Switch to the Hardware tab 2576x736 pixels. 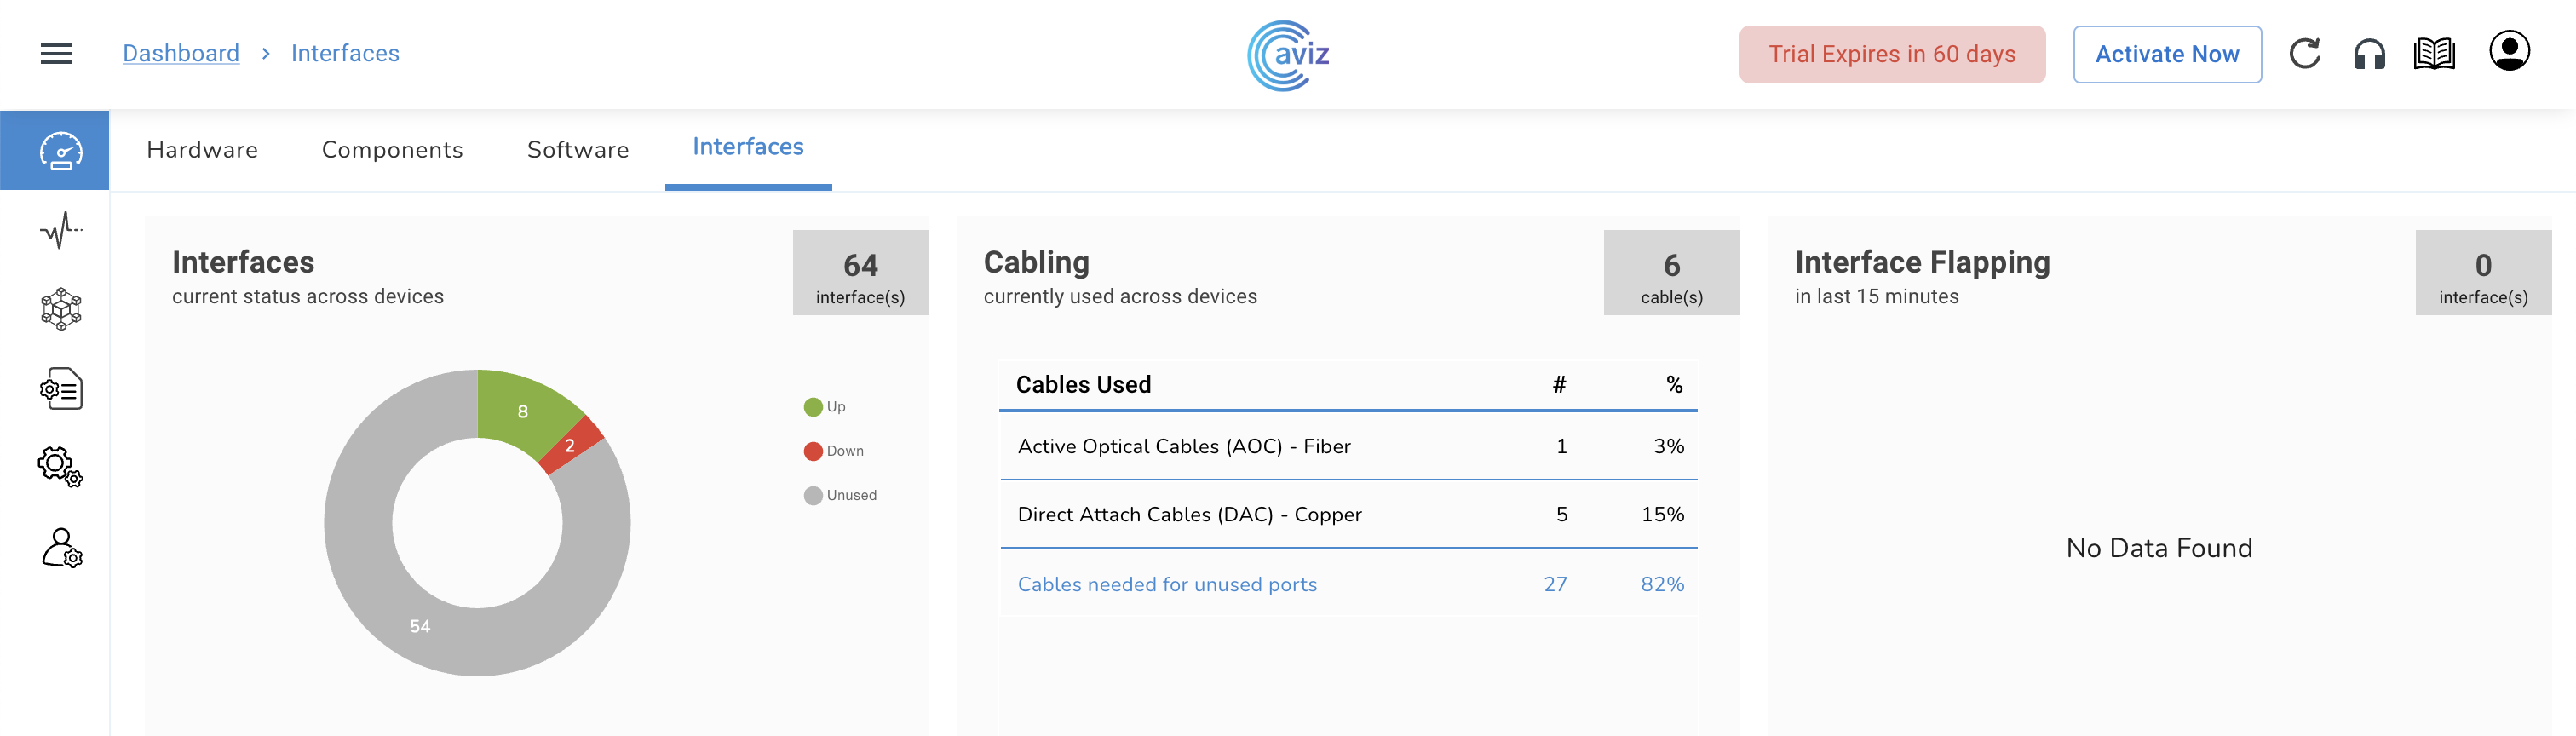click(202, 150)
